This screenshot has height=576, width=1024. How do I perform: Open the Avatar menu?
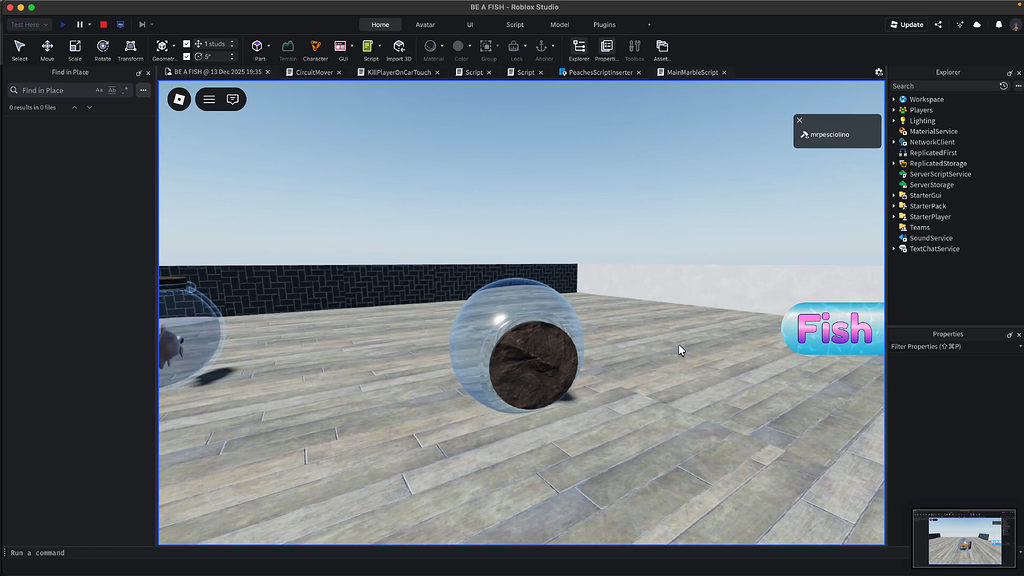click(424, 24)
